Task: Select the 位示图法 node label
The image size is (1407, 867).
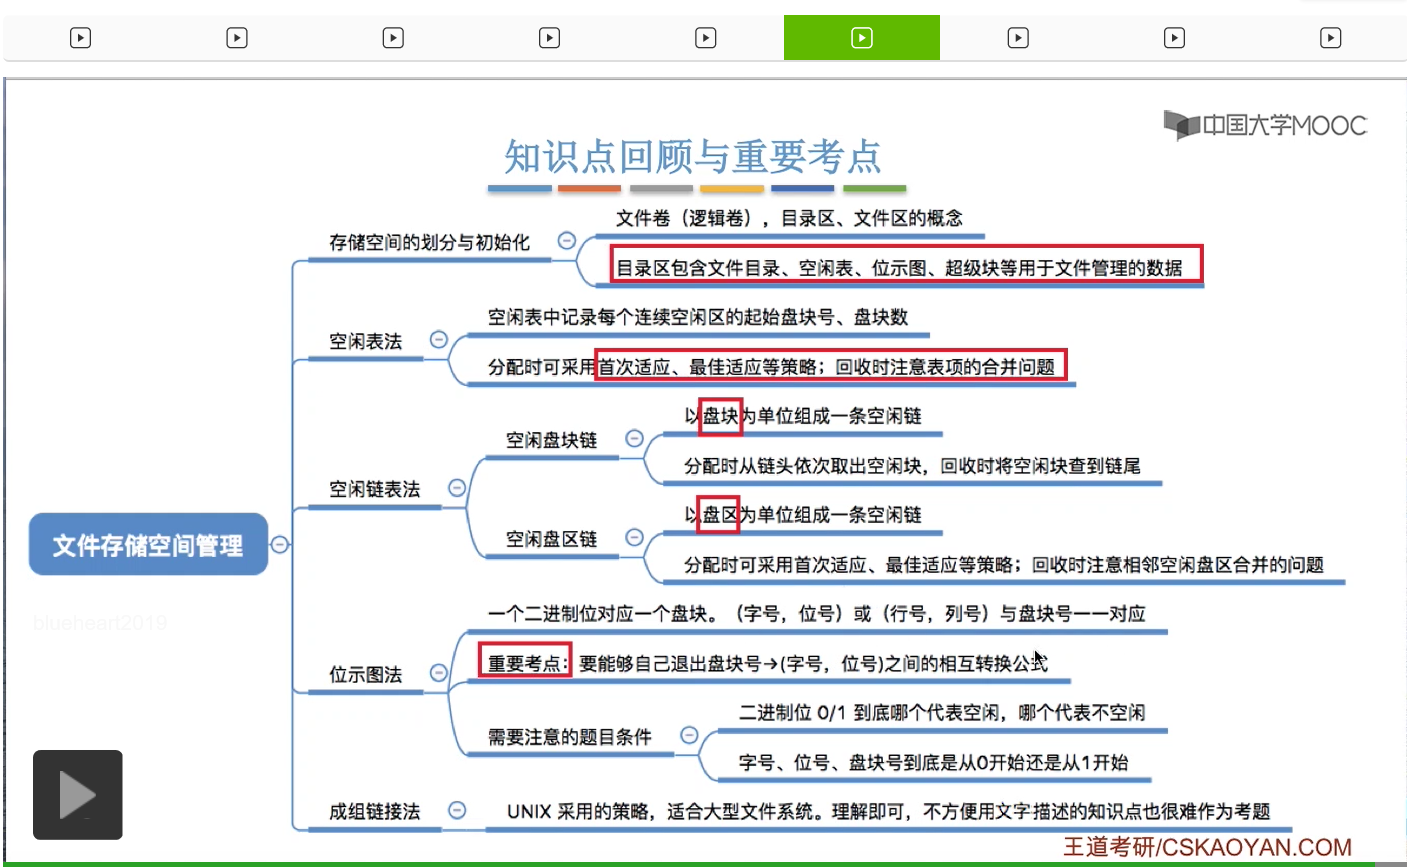Action: pos(366,675)
